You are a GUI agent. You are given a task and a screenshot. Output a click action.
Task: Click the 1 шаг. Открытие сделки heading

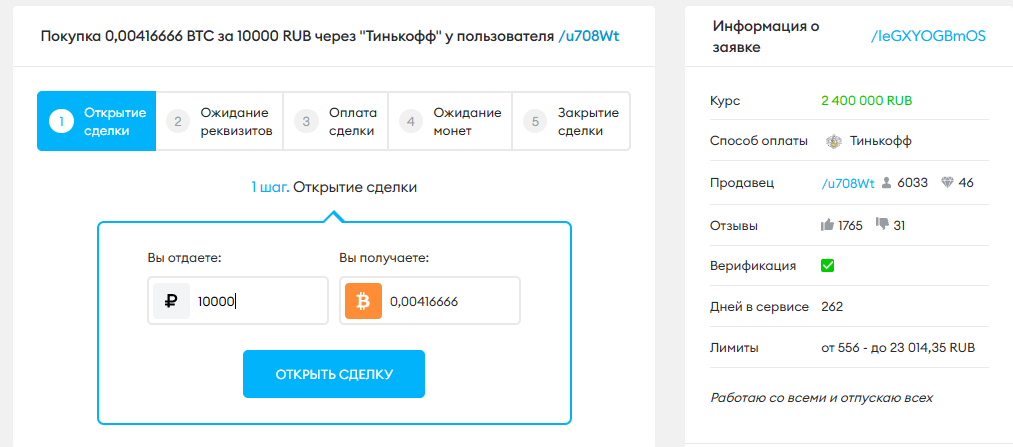334,187
